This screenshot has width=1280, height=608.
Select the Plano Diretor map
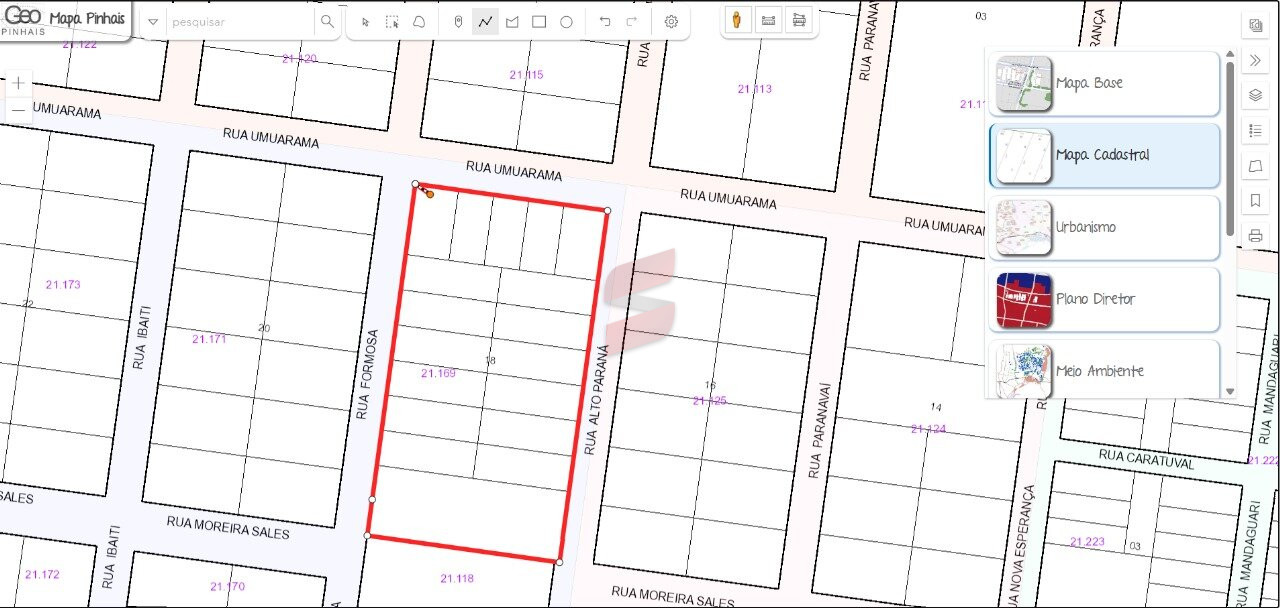coord(1104,299)
